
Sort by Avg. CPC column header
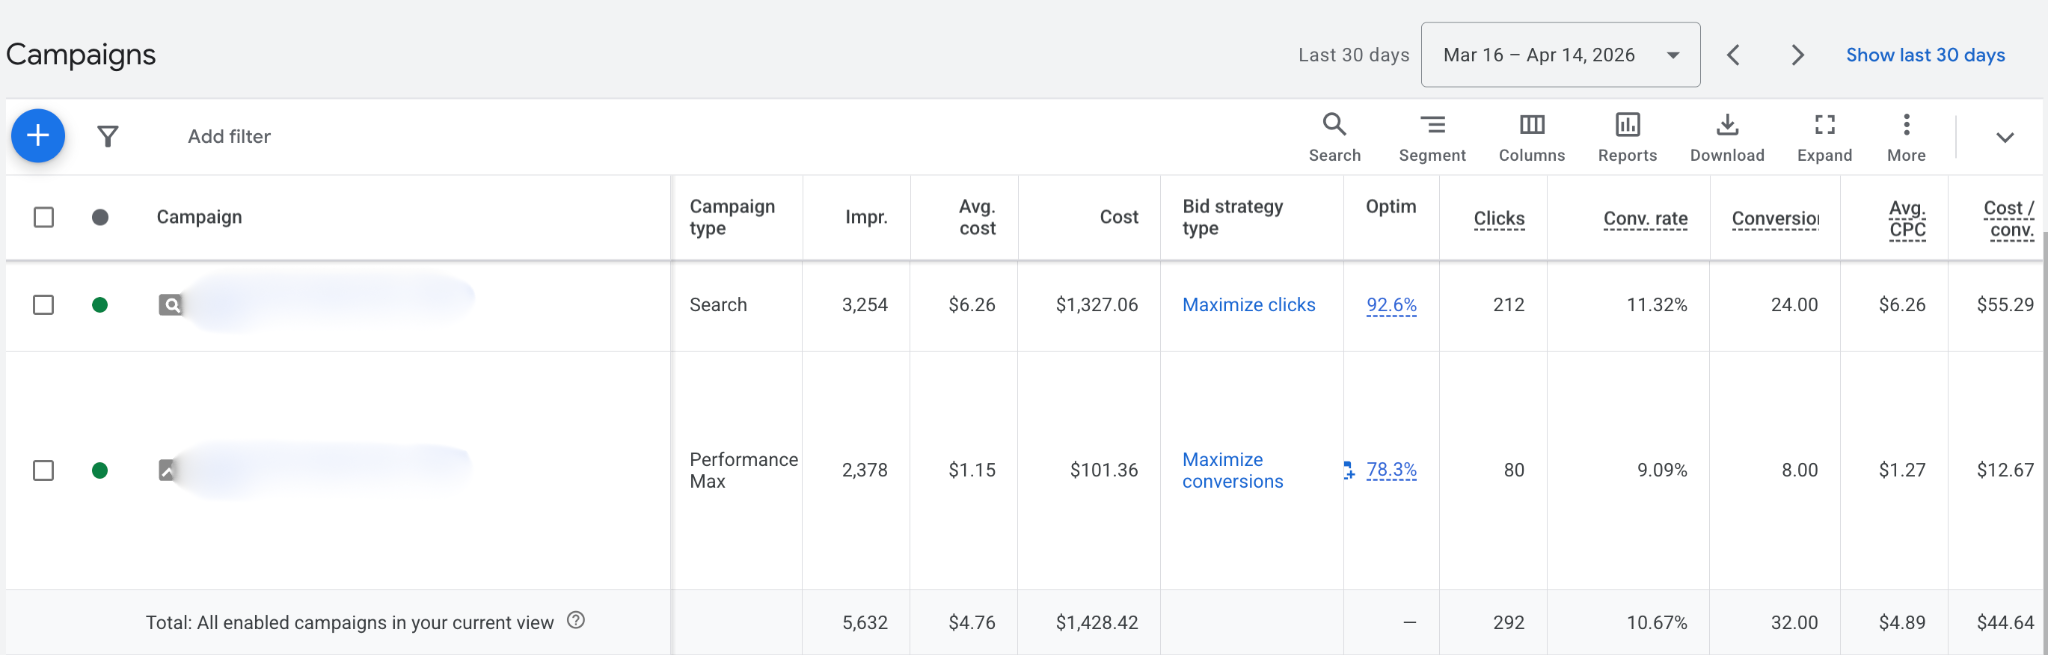(1907, 218)
